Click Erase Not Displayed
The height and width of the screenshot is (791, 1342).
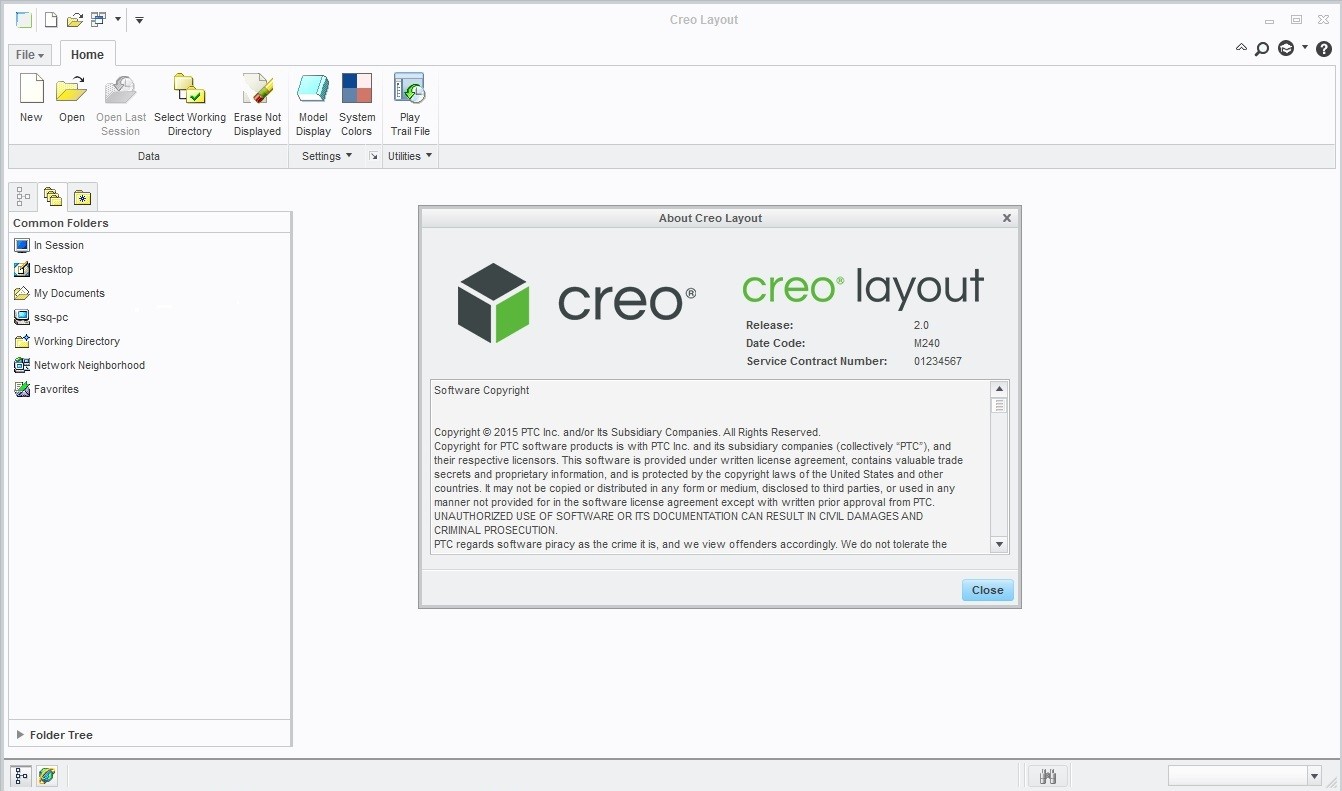coord(257,104)
